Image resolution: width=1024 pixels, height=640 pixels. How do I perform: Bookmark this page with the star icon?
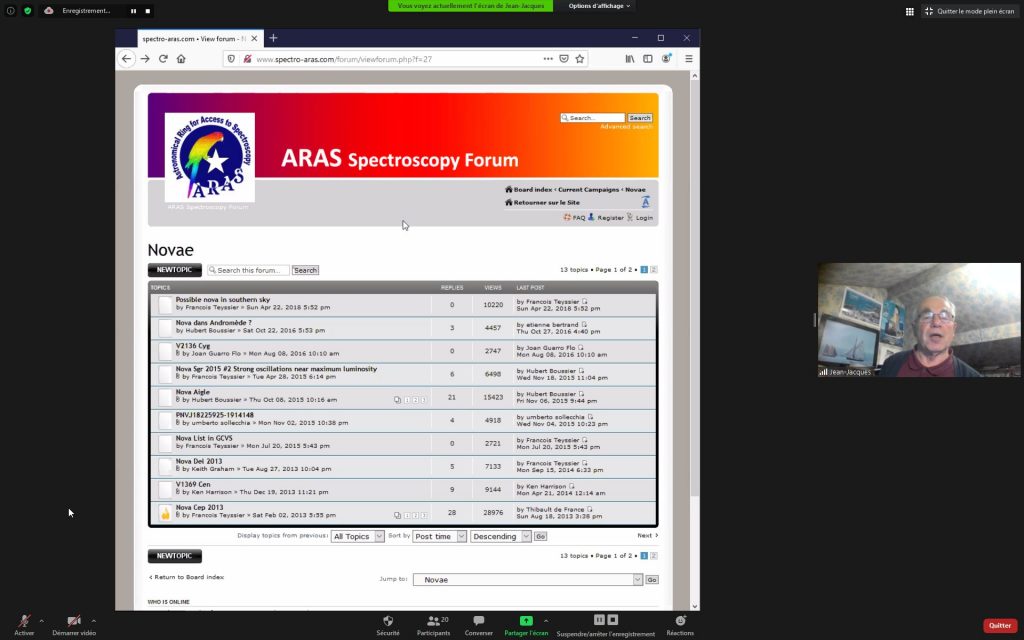tap(579, 59)
